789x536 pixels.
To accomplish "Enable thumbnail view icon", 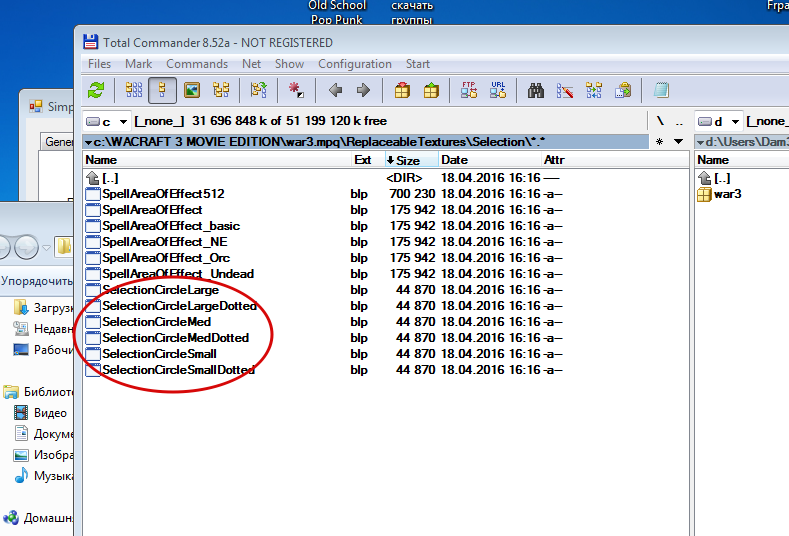I will pyautogui.click(x=192, y=91).
